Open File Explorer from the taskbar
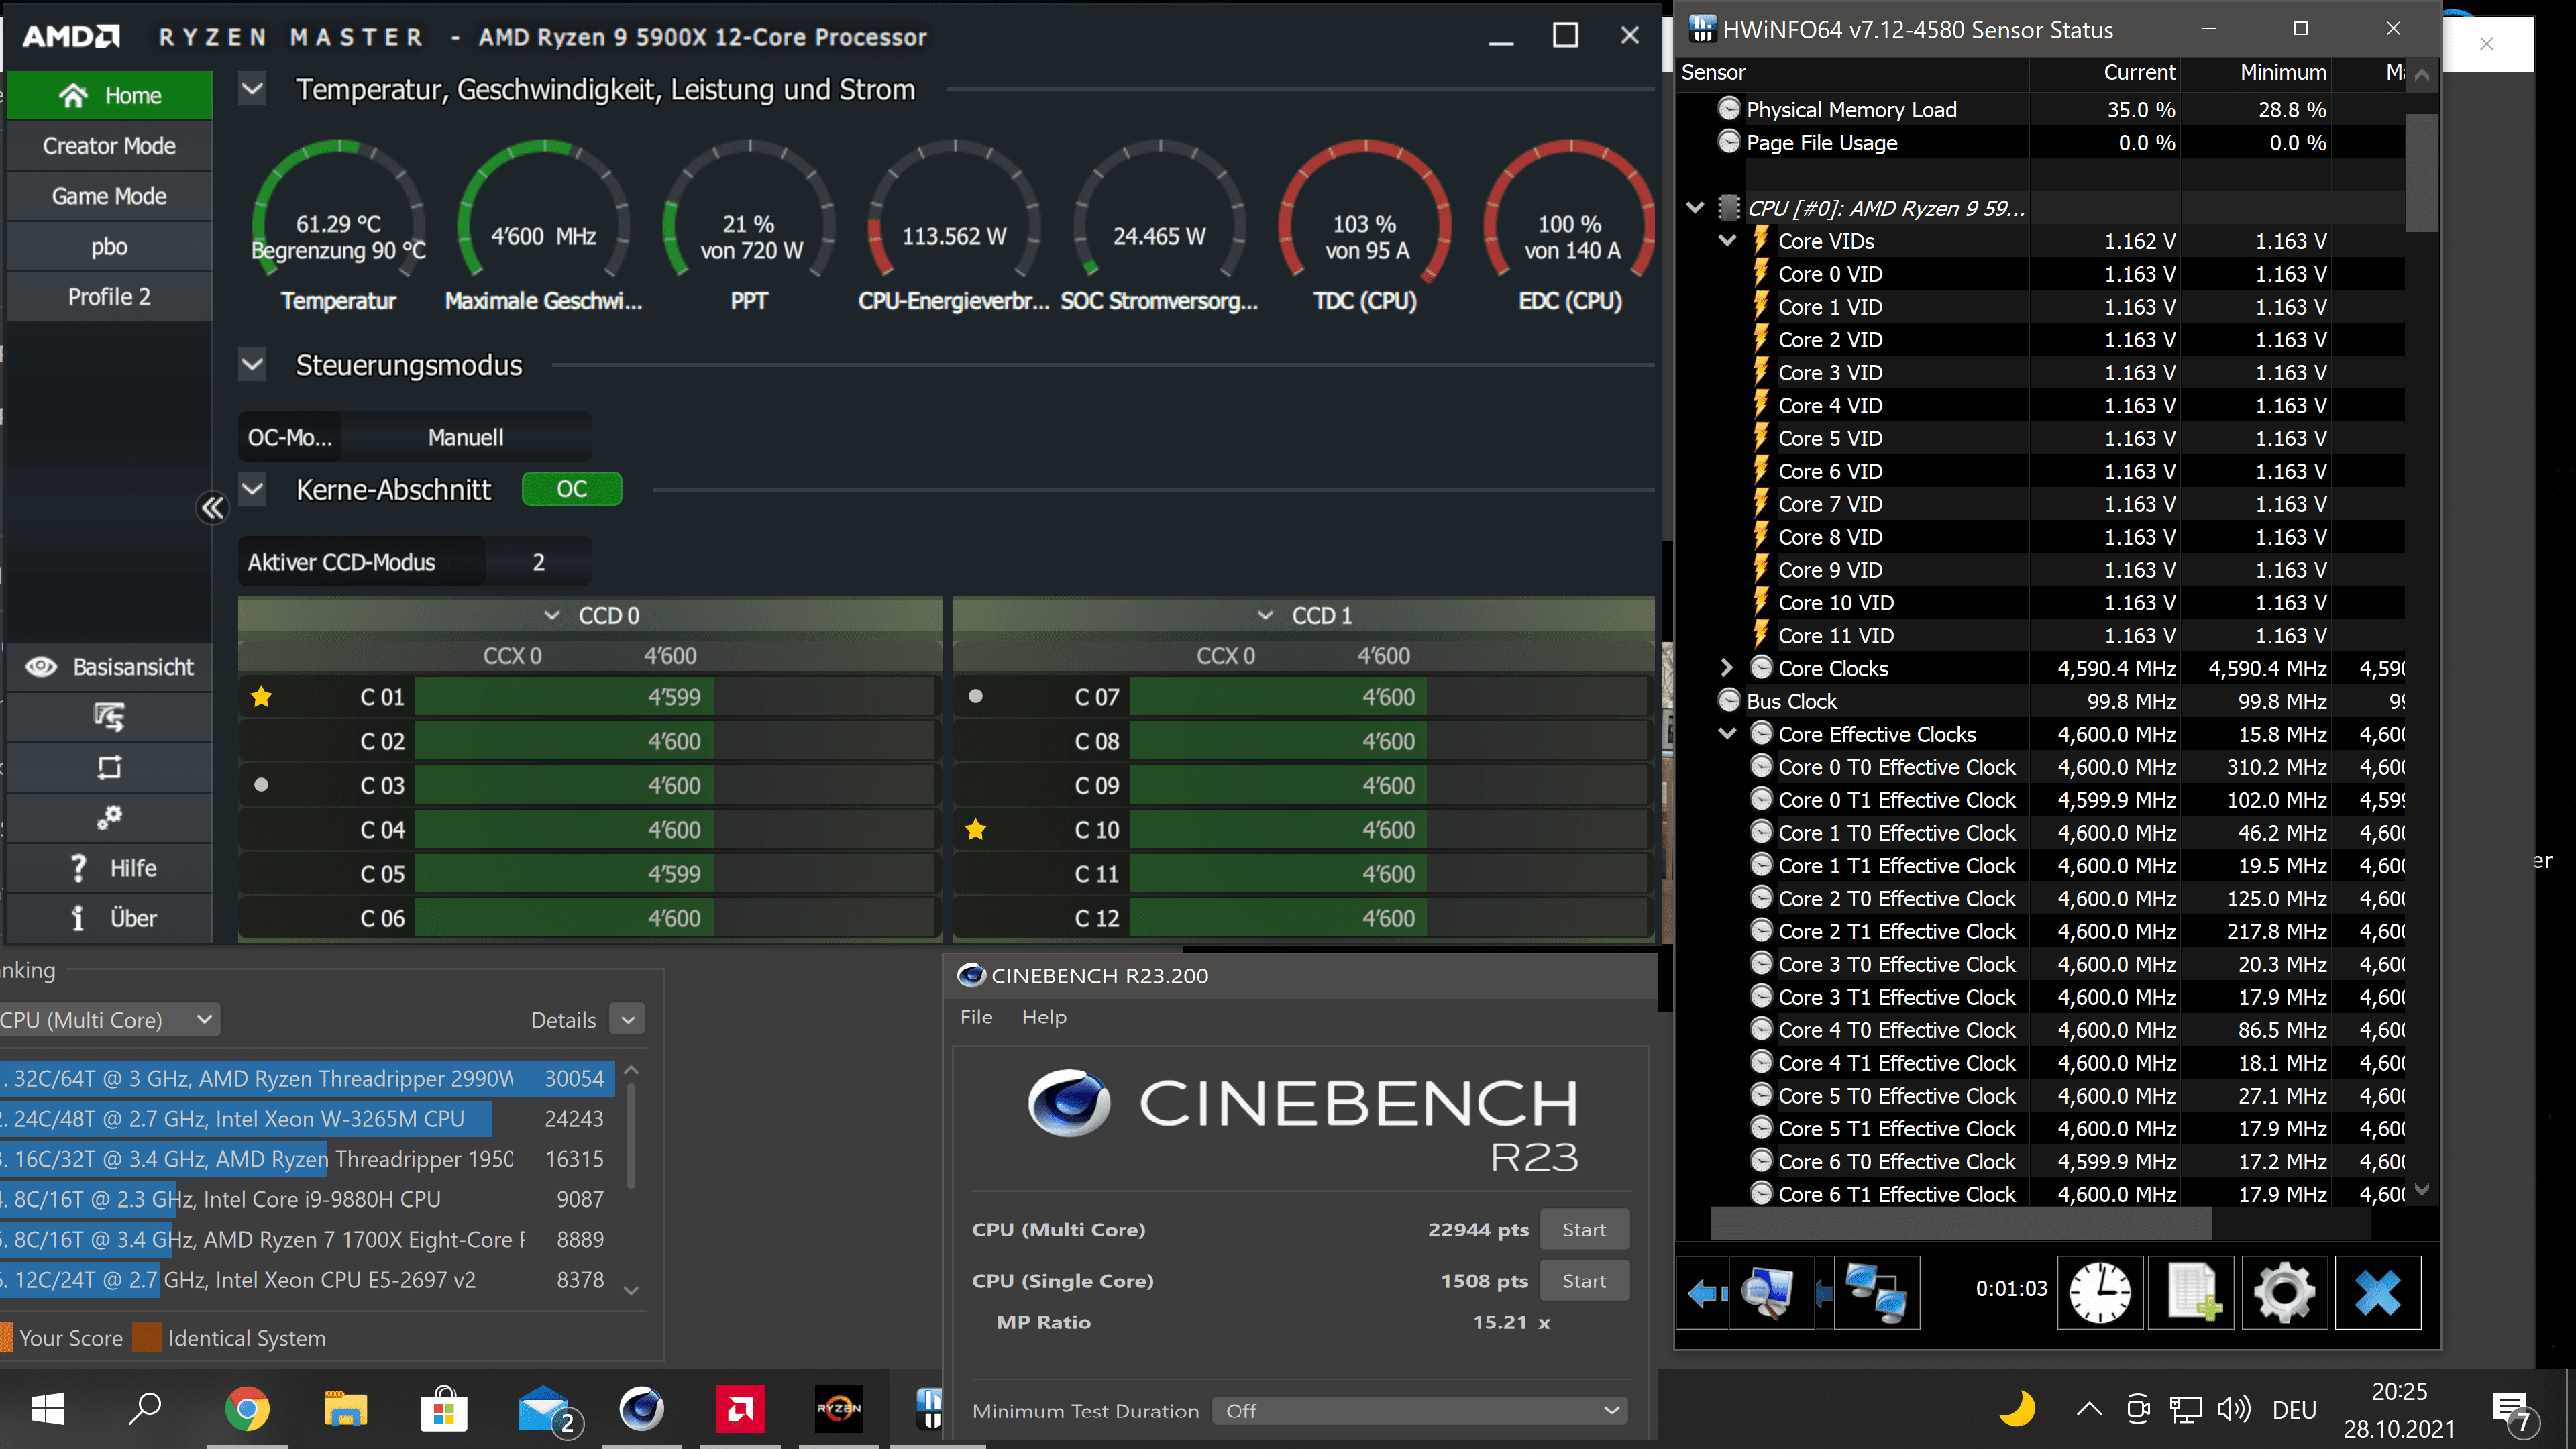2576x1449 pixels. 345,1408
